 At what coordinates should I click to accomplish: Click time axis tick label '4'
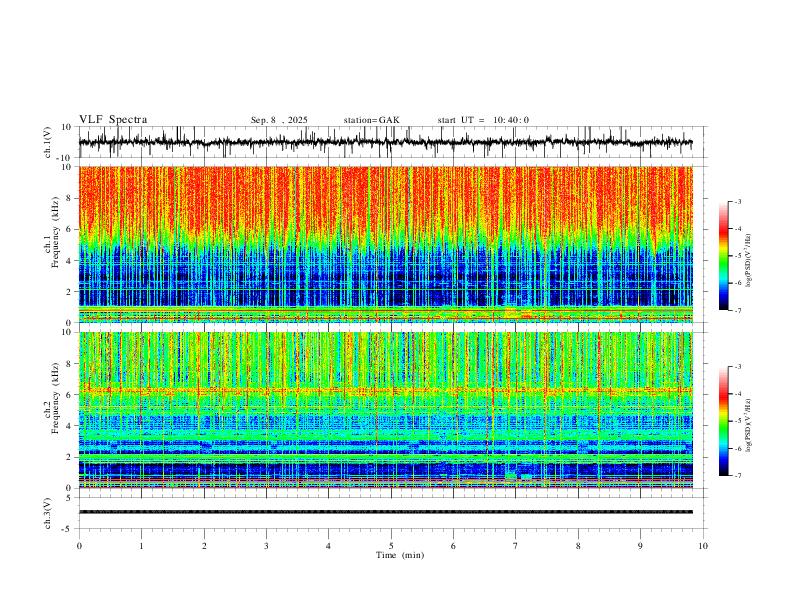pos(328,546)
